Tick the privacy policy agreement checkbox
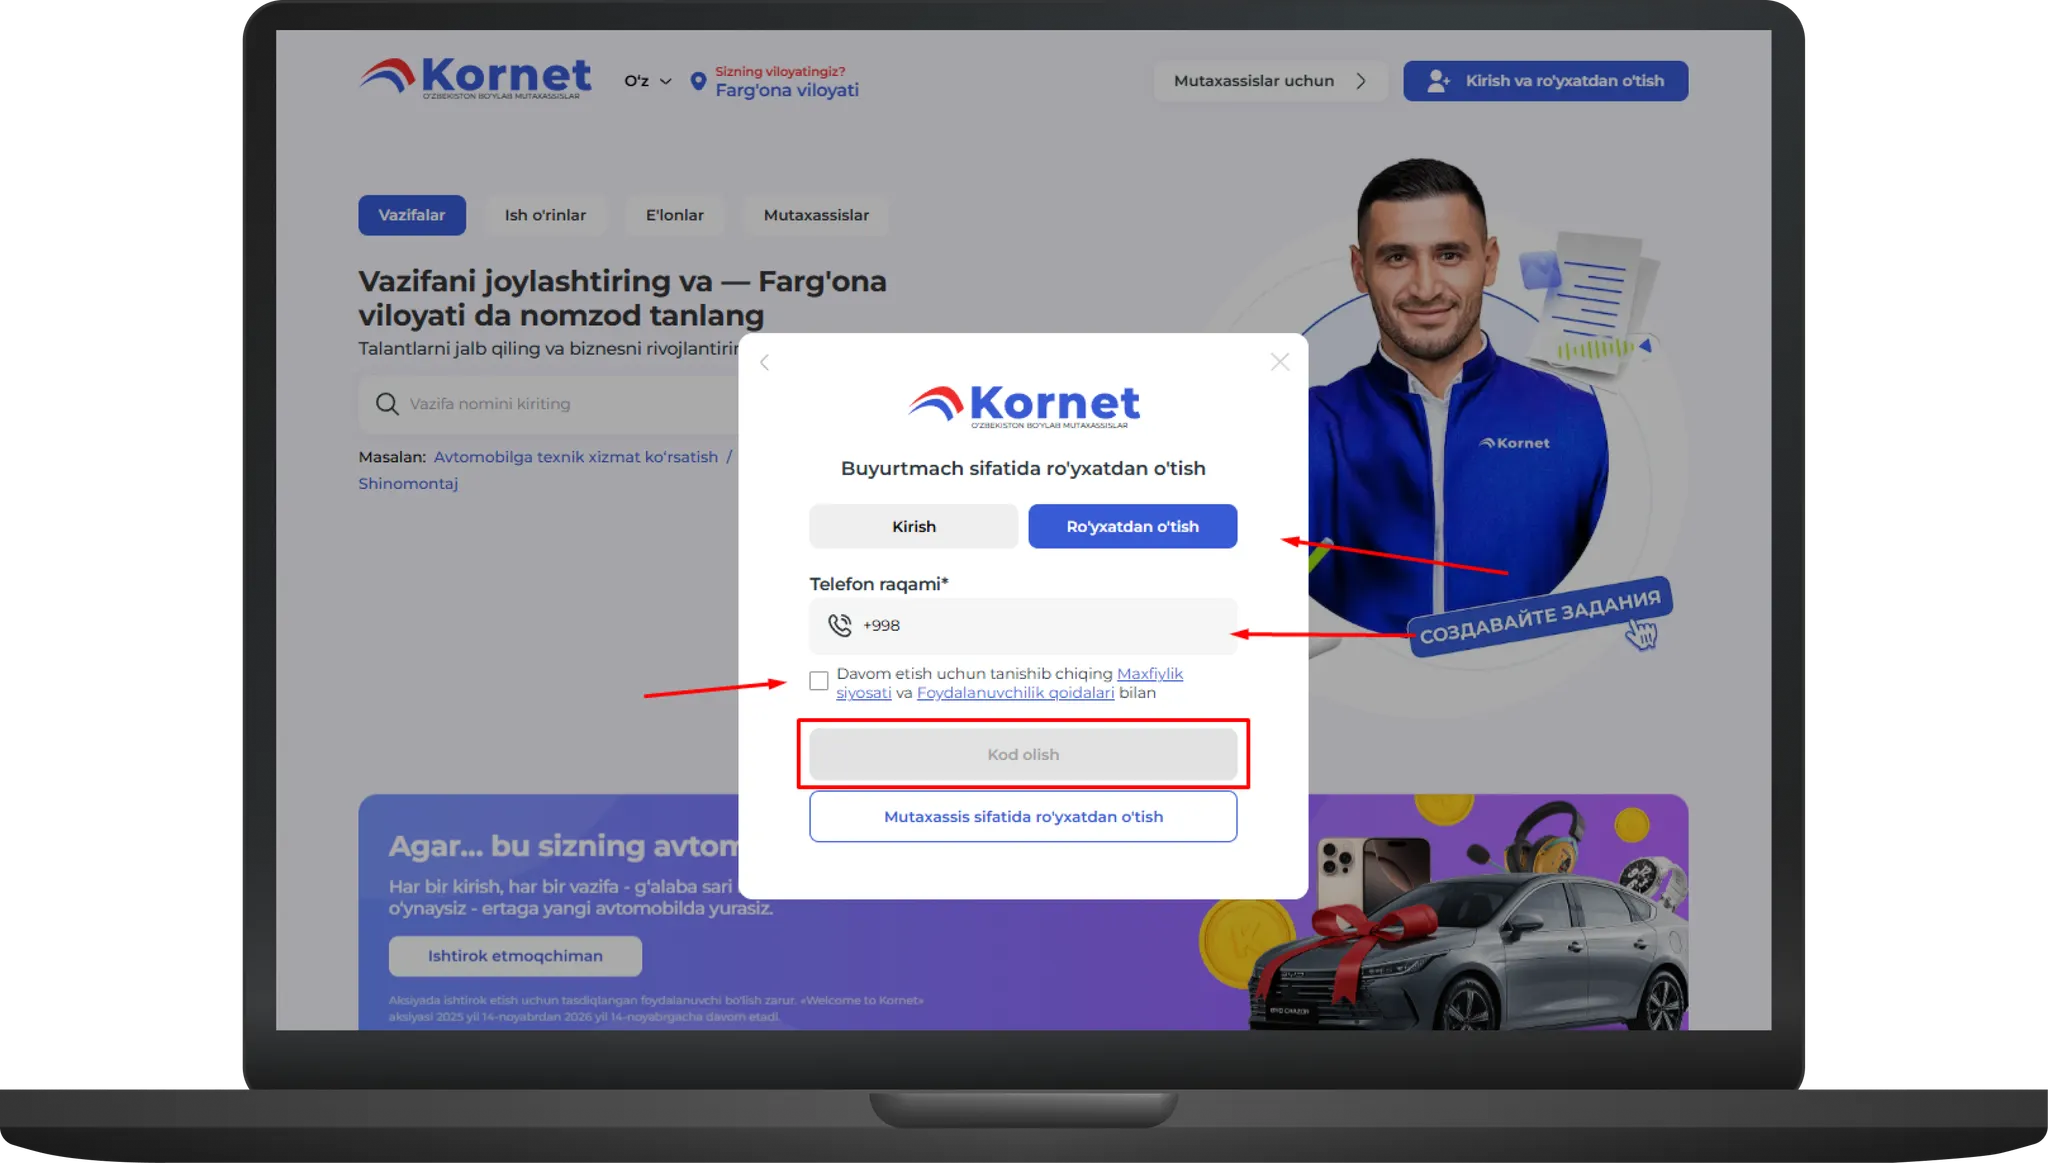Screen dimensions: 2048x1163 tap(819, 681)
